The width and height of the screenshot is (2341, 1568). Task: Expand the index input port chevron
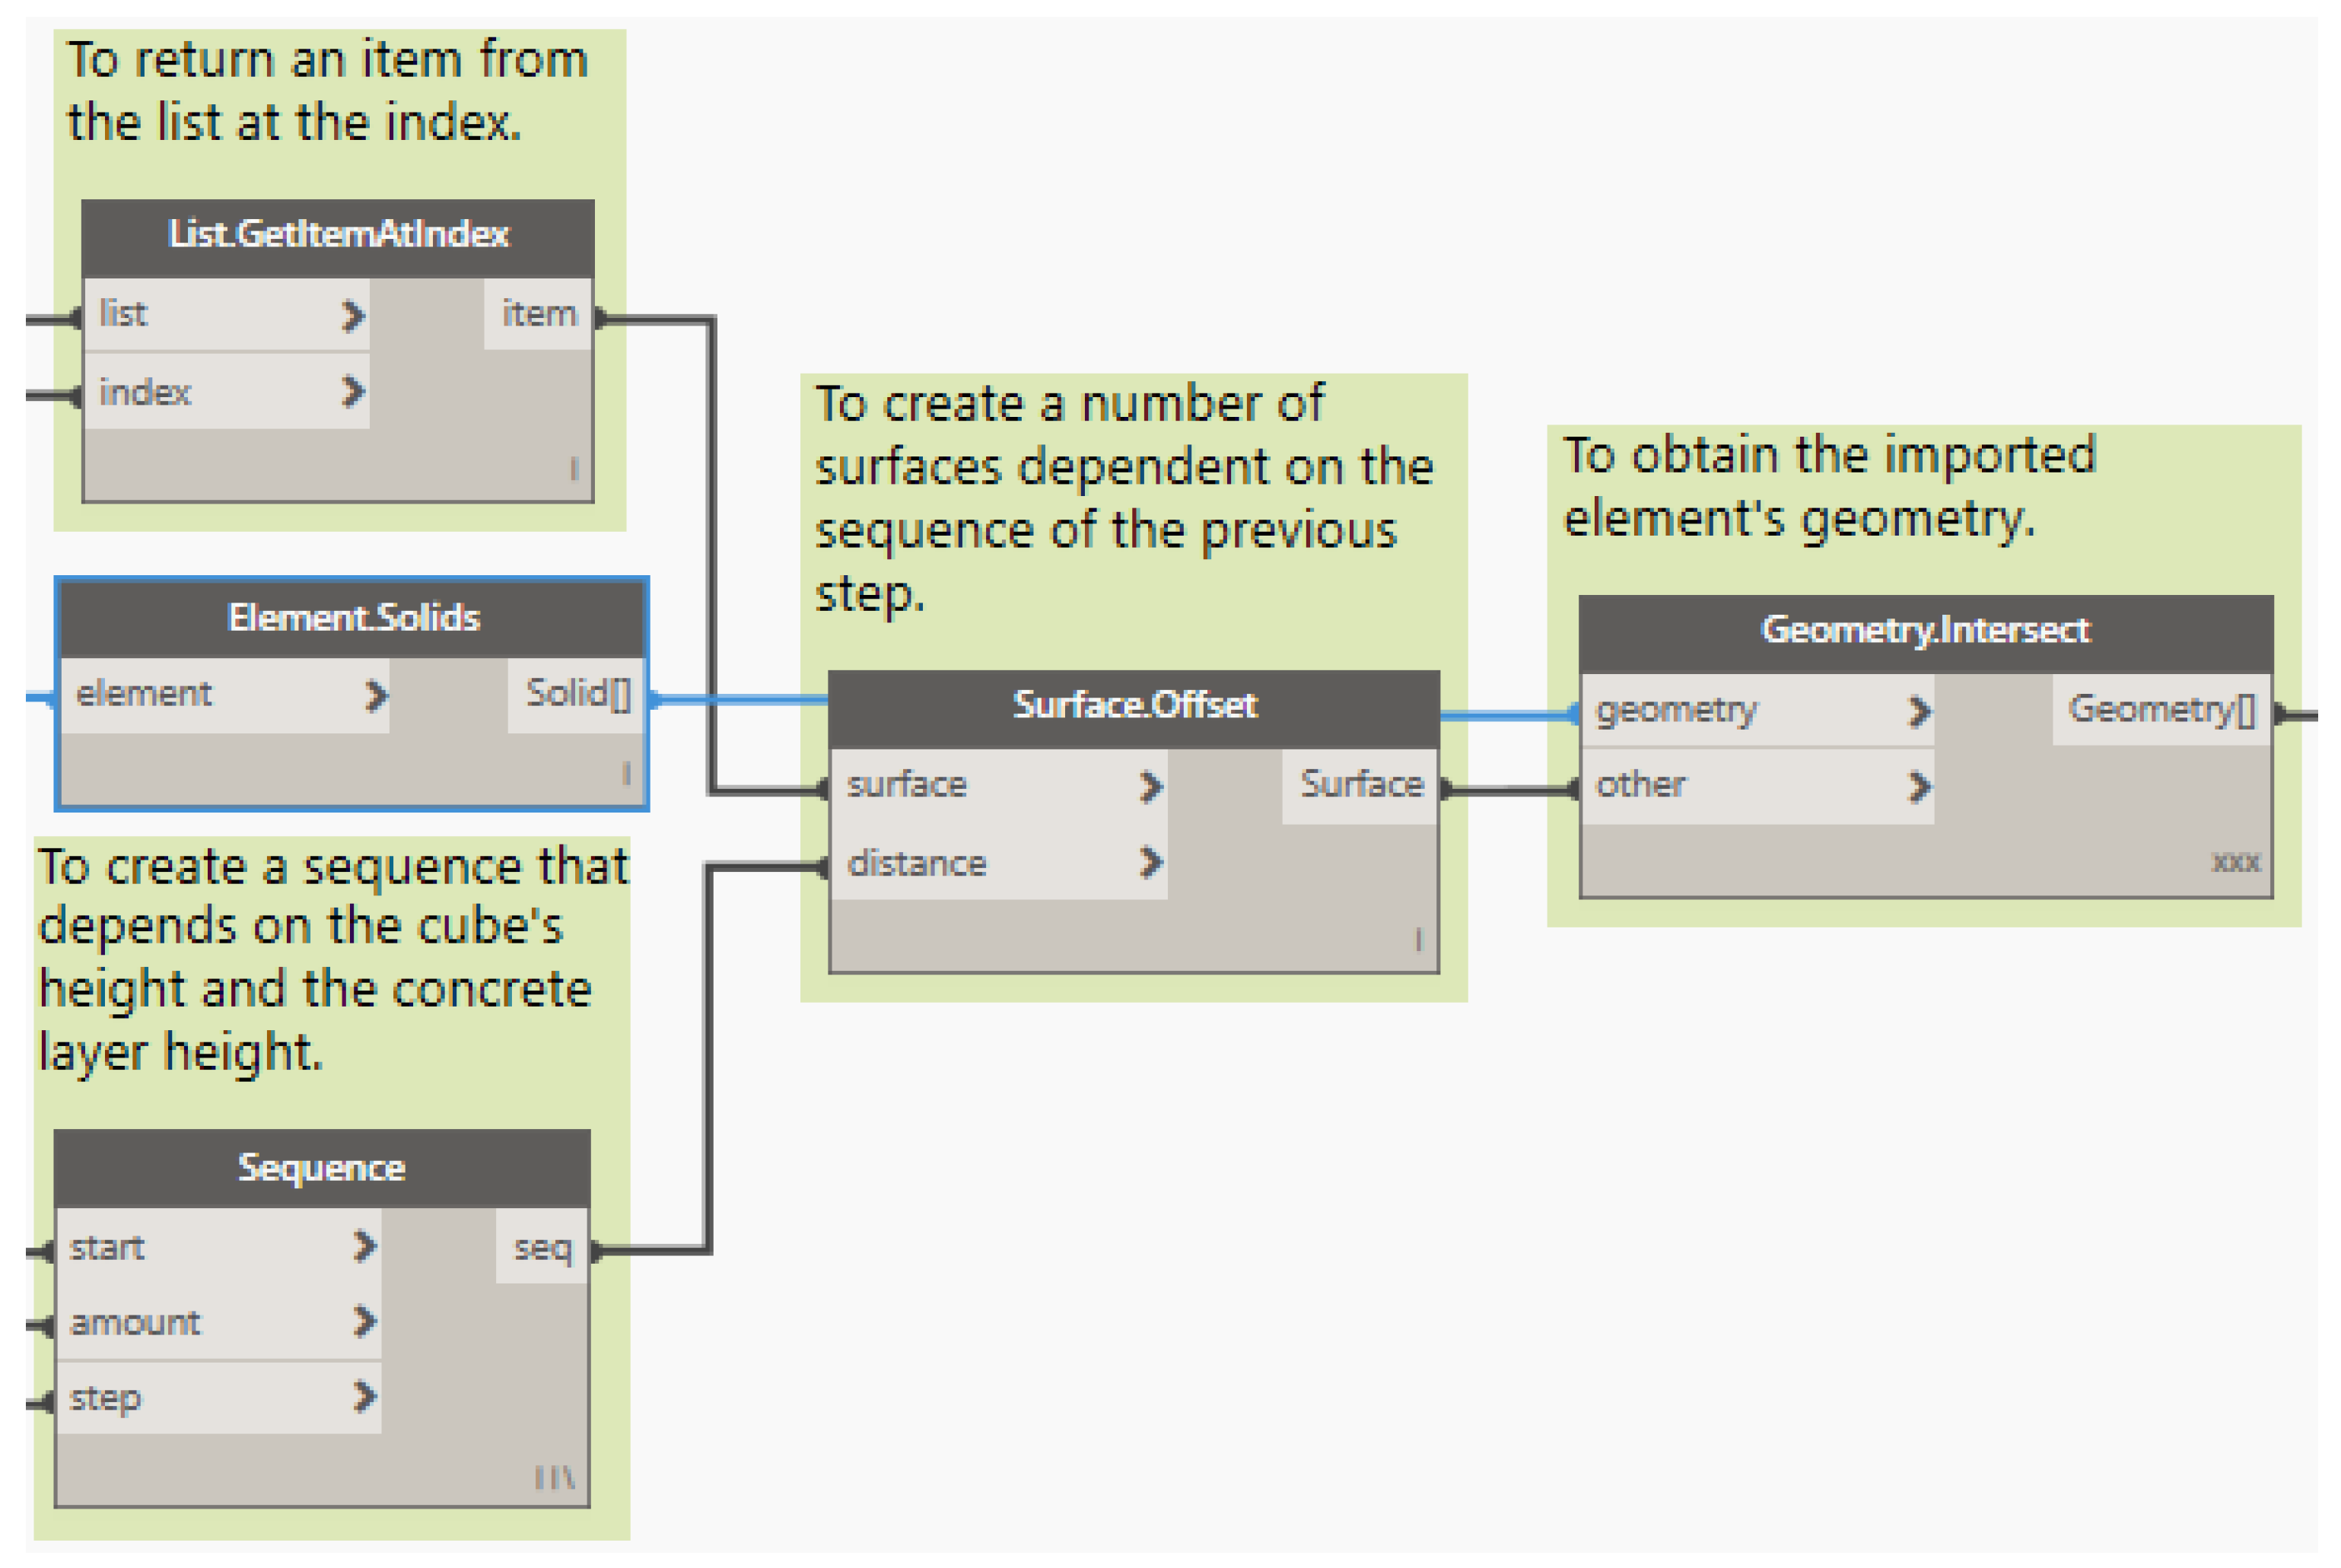coord(352,391)
